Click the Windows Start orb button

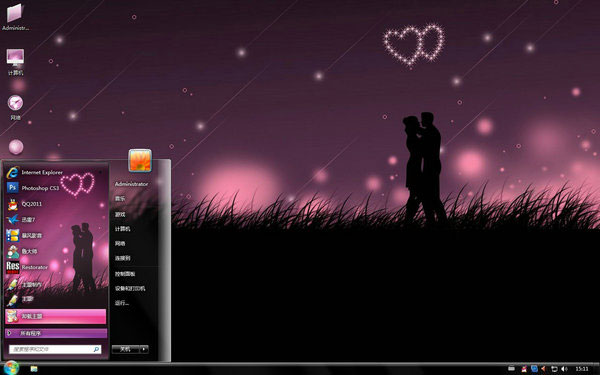(11, 368)
